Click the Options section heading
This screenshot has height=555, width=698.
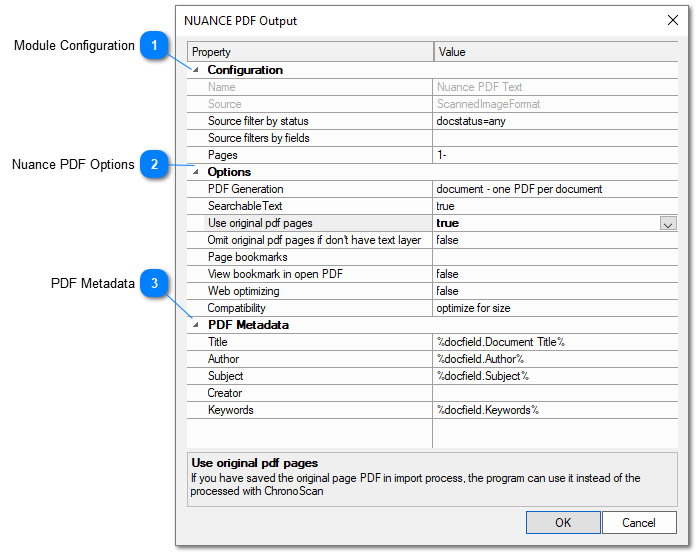click(229, 172)
